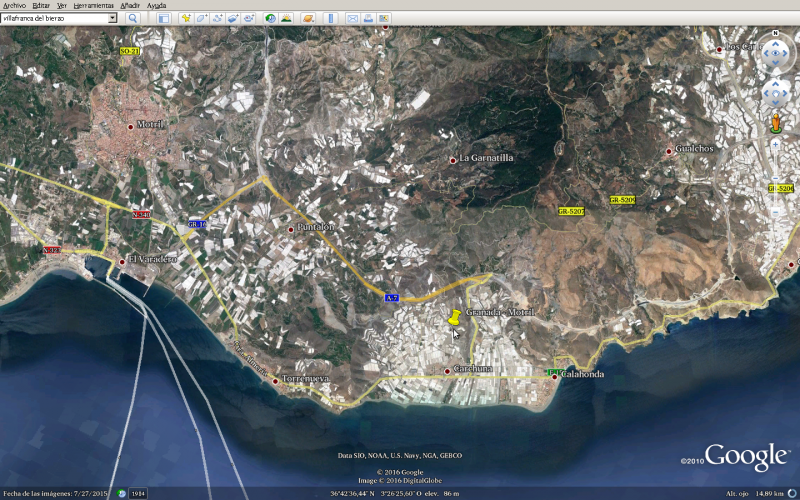Click the add image overlay icon
Screen dimensions: 800x500
[233, 18]
